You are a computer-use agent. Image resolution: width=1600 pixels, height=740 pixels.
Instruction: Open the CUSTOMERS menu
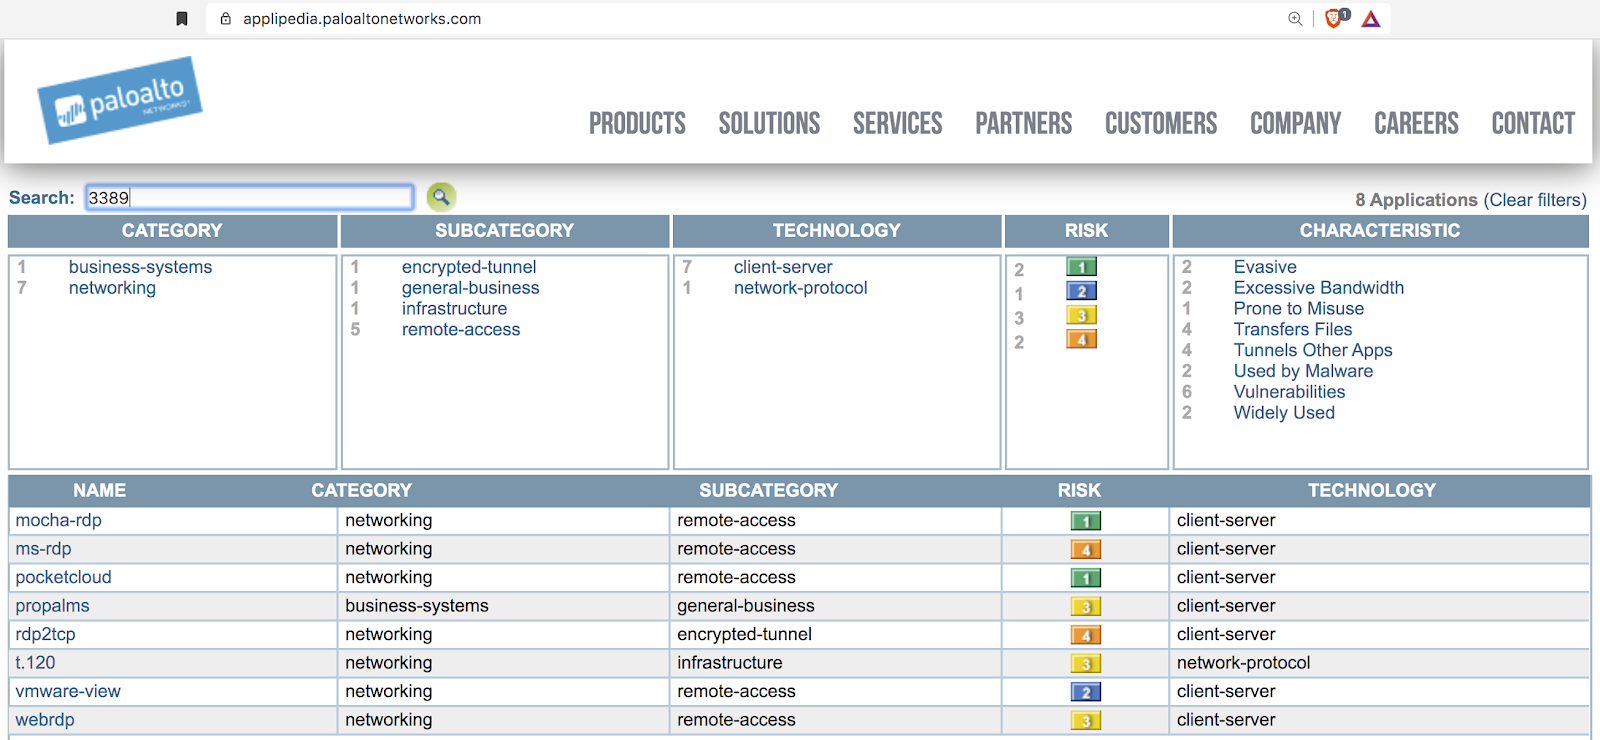click(x=1161, y=123)
